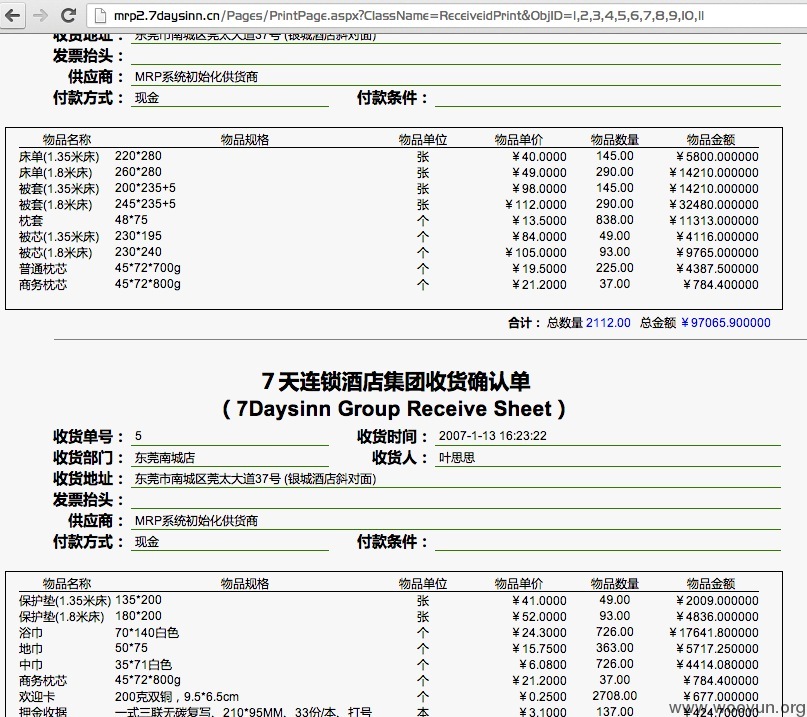The height and width of the screenshot is (717, 807).
Task: Select unit price ￥6.0800
Action: coord(542,664)
